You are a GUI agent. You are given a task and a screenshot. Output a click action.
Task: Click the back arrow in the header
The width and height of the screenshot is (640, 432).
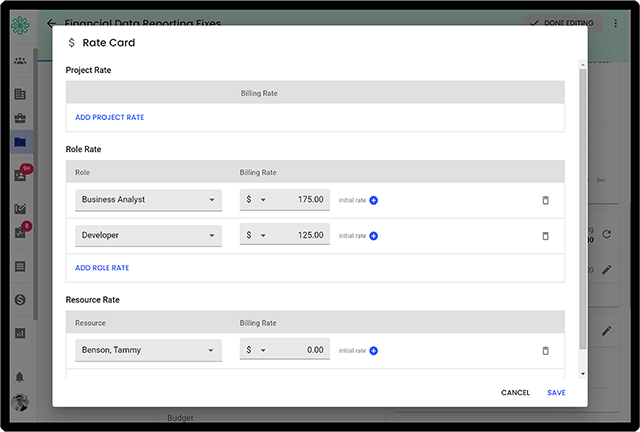pos(51,23)
